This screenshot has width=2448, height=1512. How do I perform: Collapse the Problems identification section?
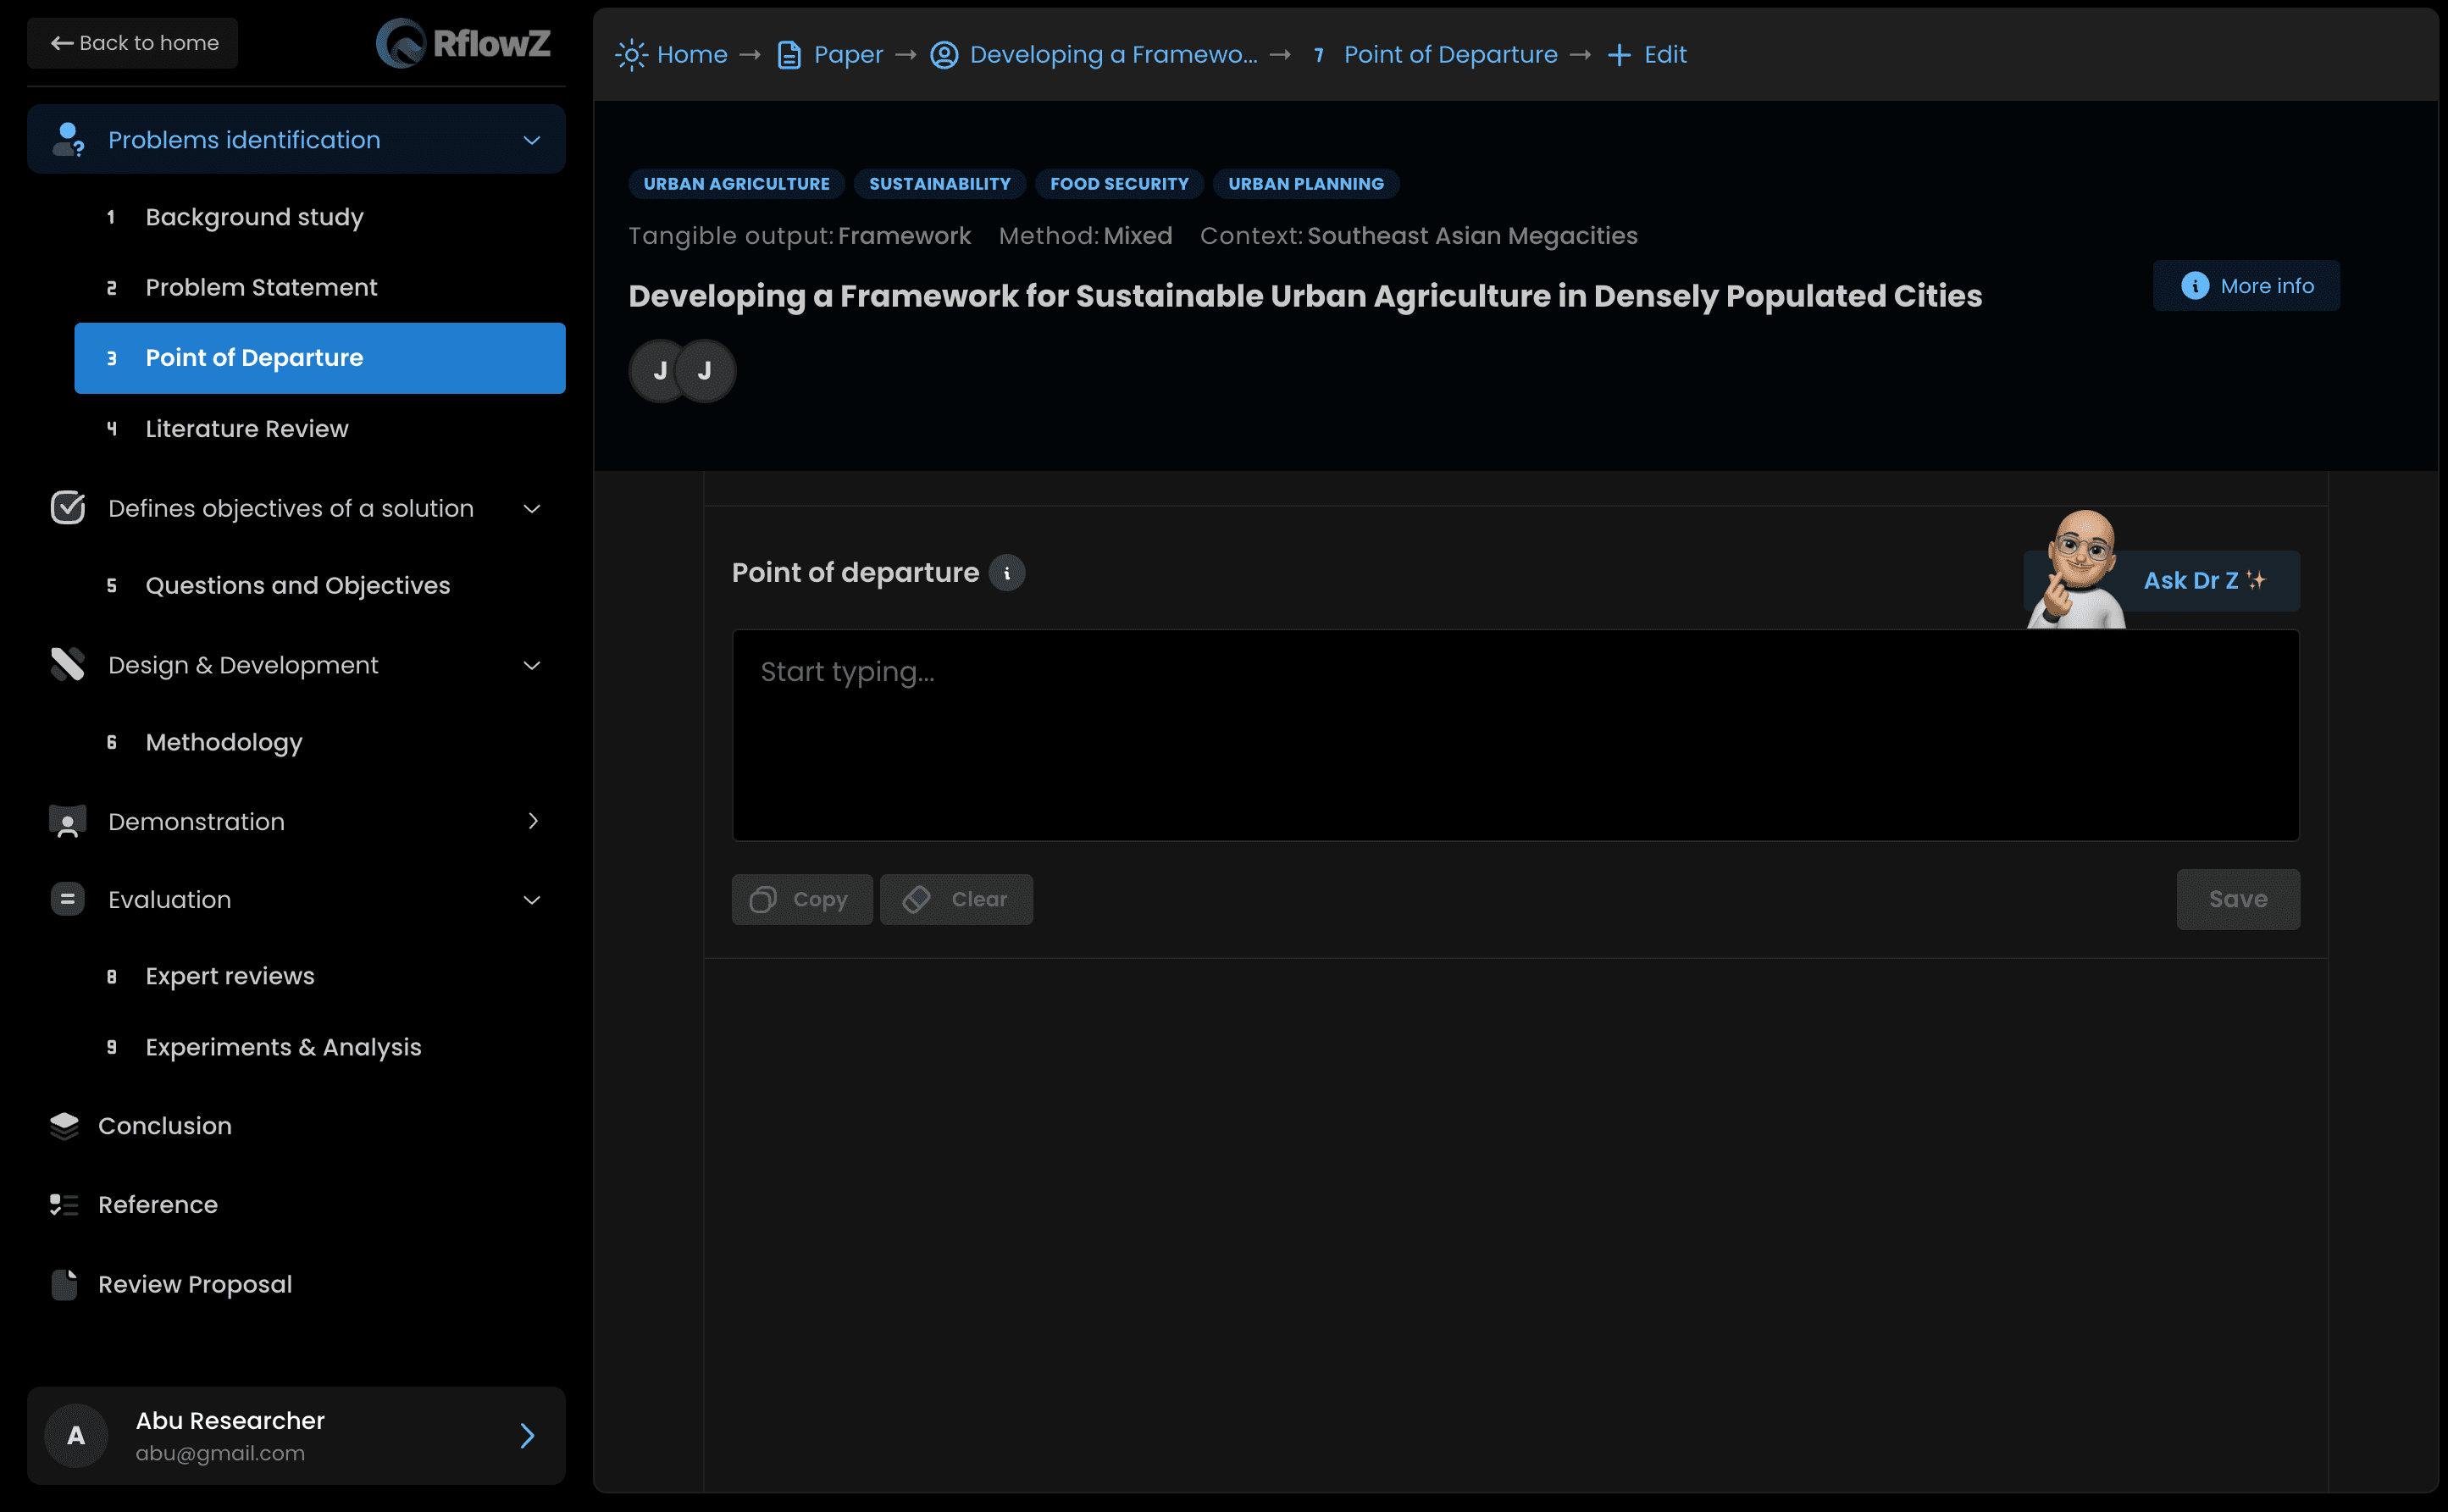click(532, 140)
